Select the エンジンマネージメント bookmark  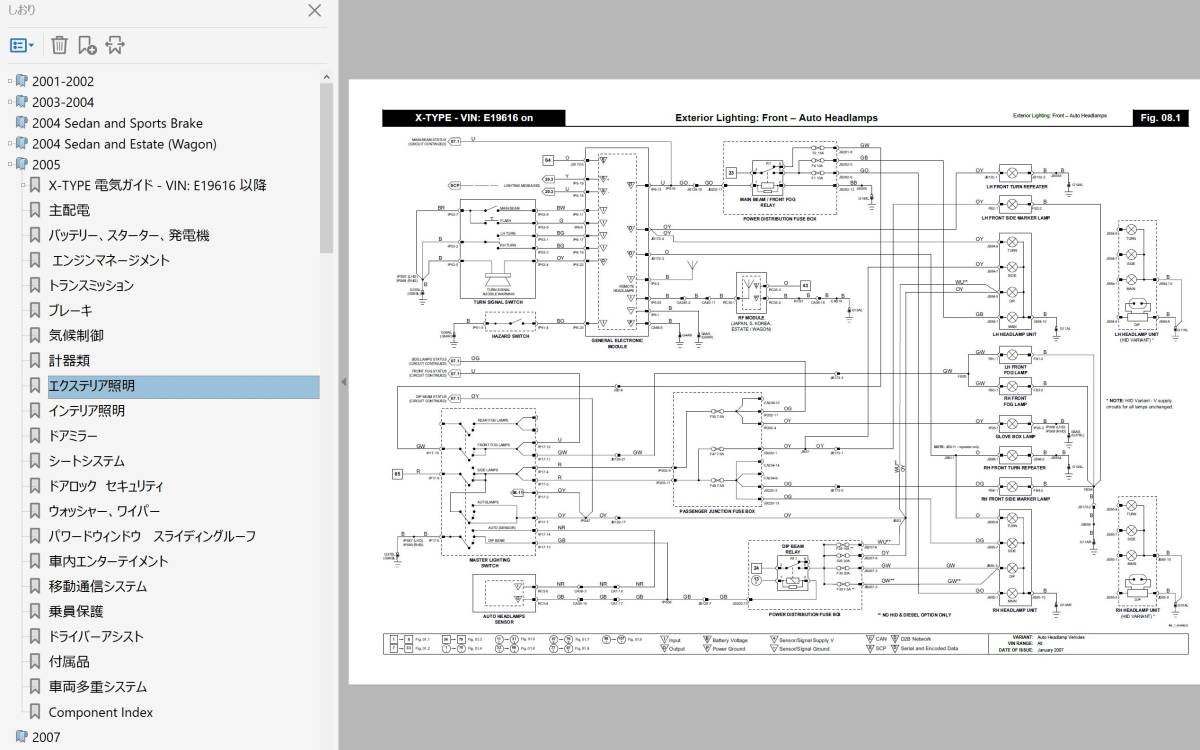(110, 260)
